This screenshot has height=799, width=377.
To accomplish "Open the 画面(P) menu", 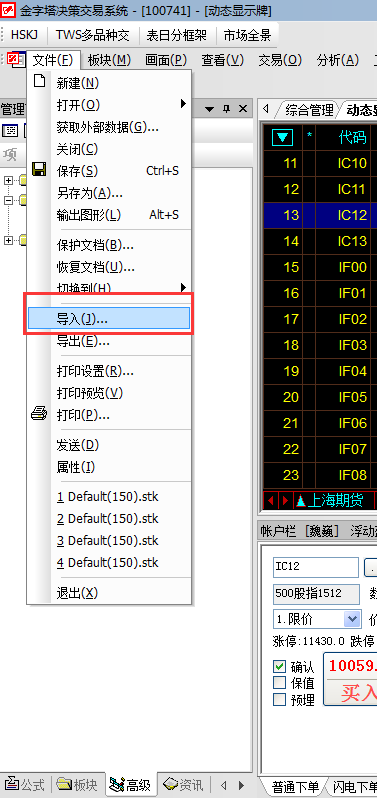I will point(166,60).
